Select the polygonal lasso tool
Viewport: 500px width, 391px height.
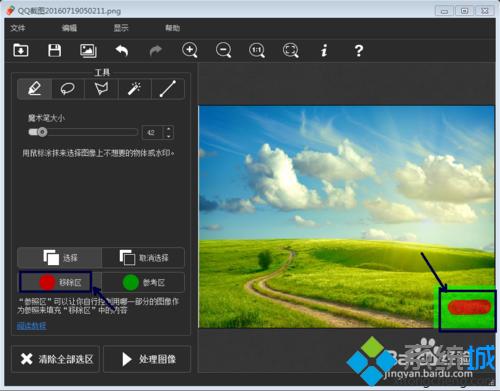pos(101,89)
